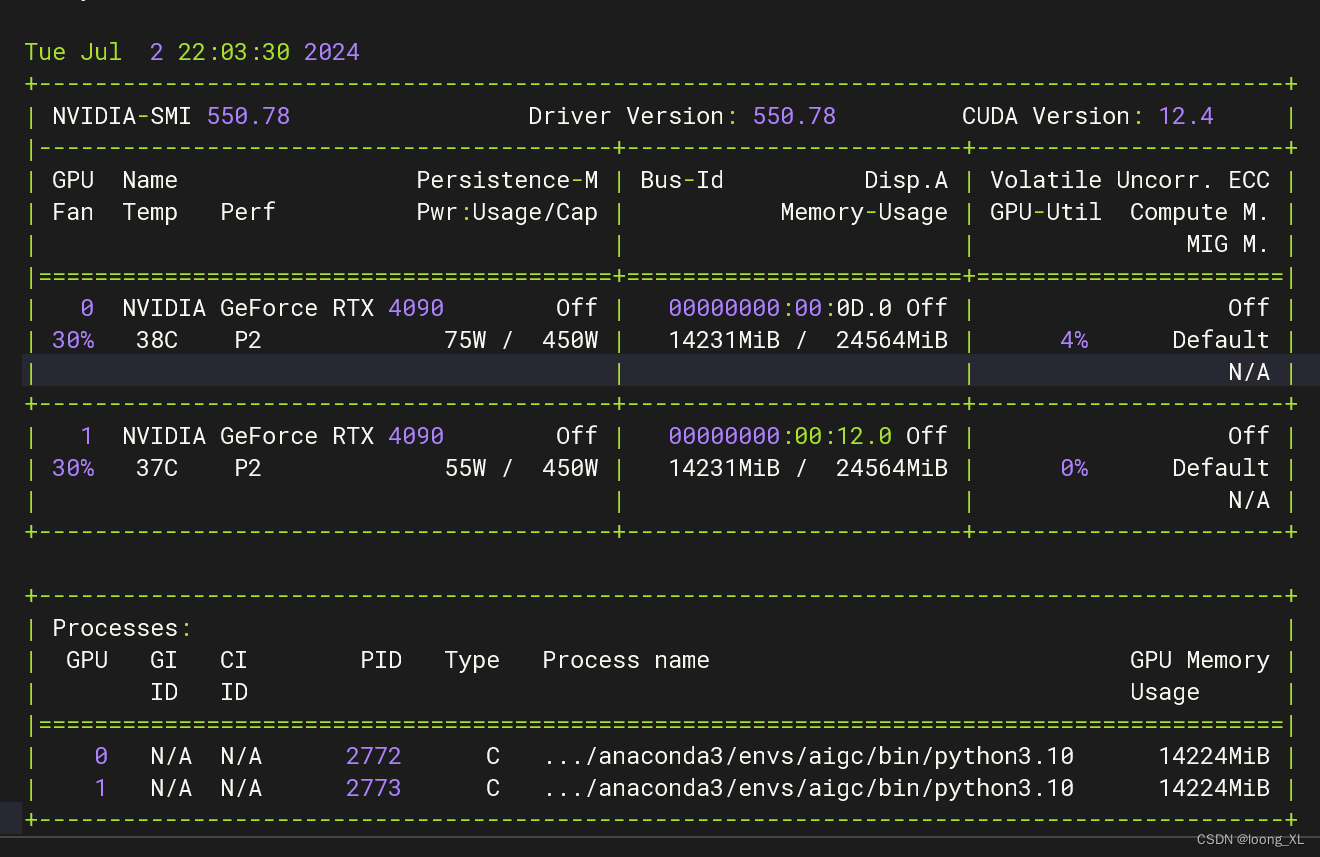Screen dimensions: 1320x857
Task: Click power usage "55W / 450W"
Action: (x=521, y=468)
